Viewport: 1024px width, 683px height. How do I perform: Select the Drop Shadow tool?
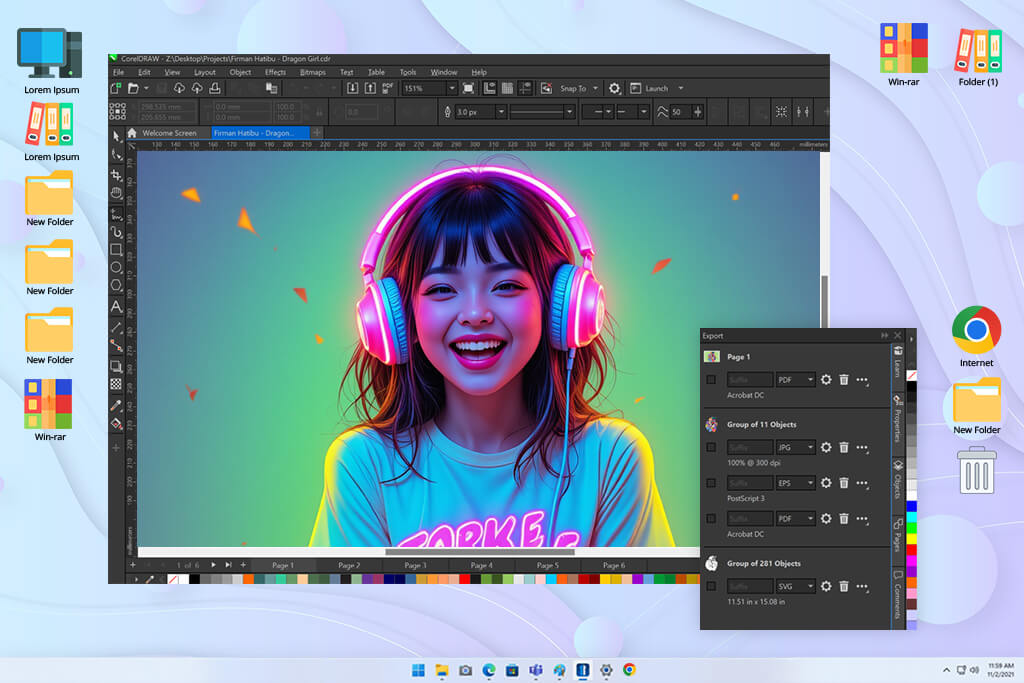click(116, 366)
